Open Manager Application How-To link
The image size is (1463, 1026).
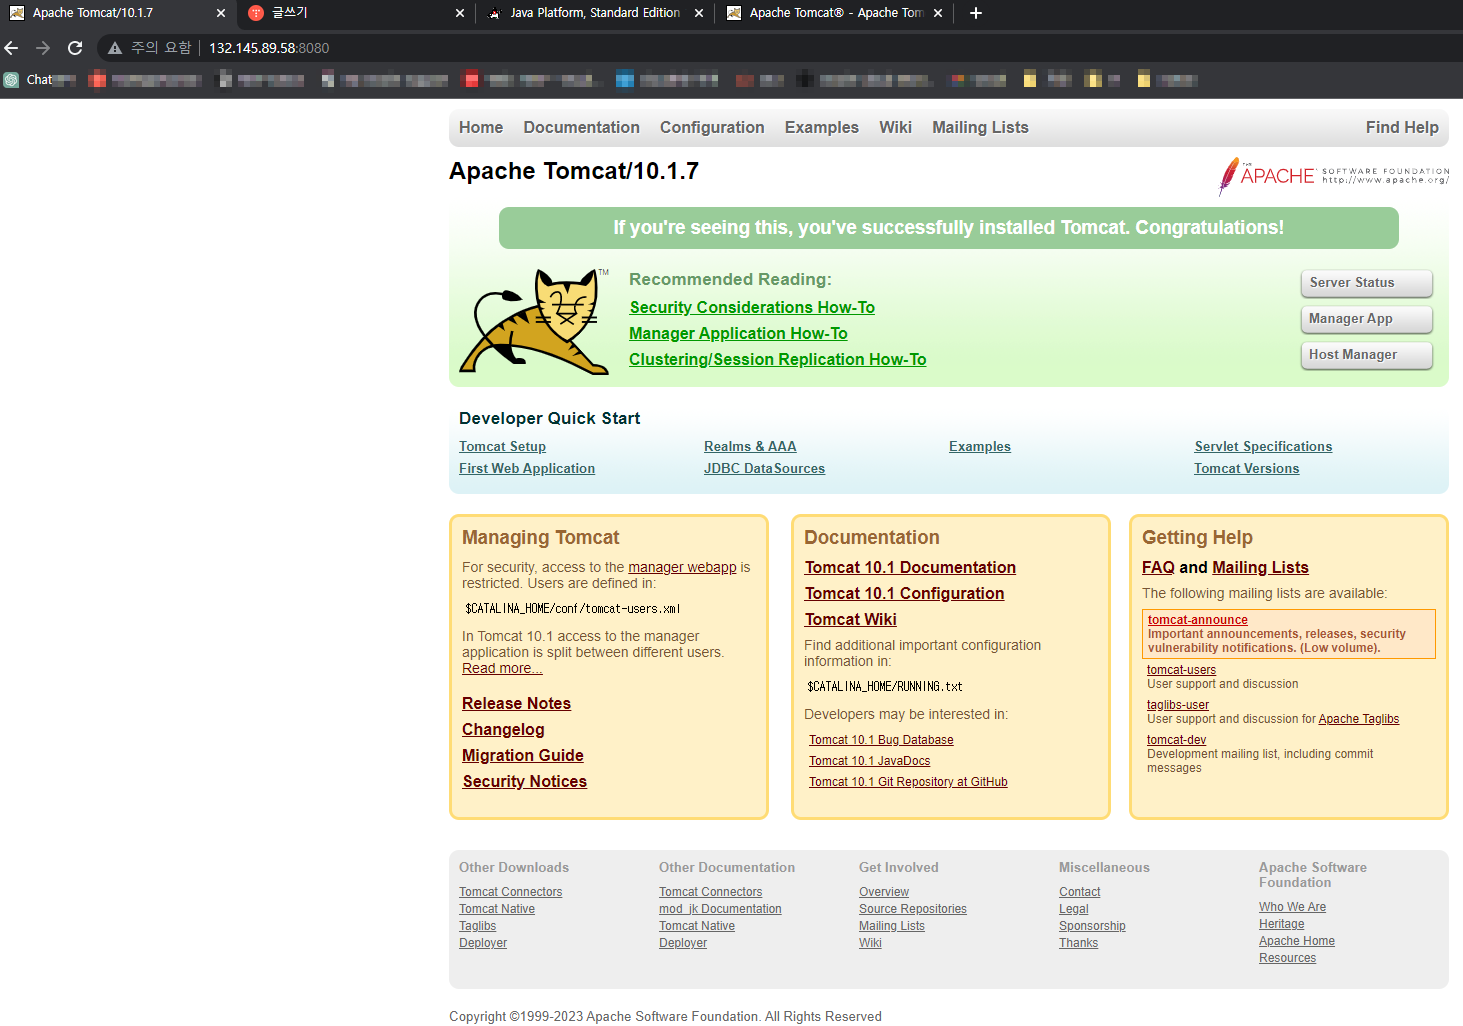point(738,334)
